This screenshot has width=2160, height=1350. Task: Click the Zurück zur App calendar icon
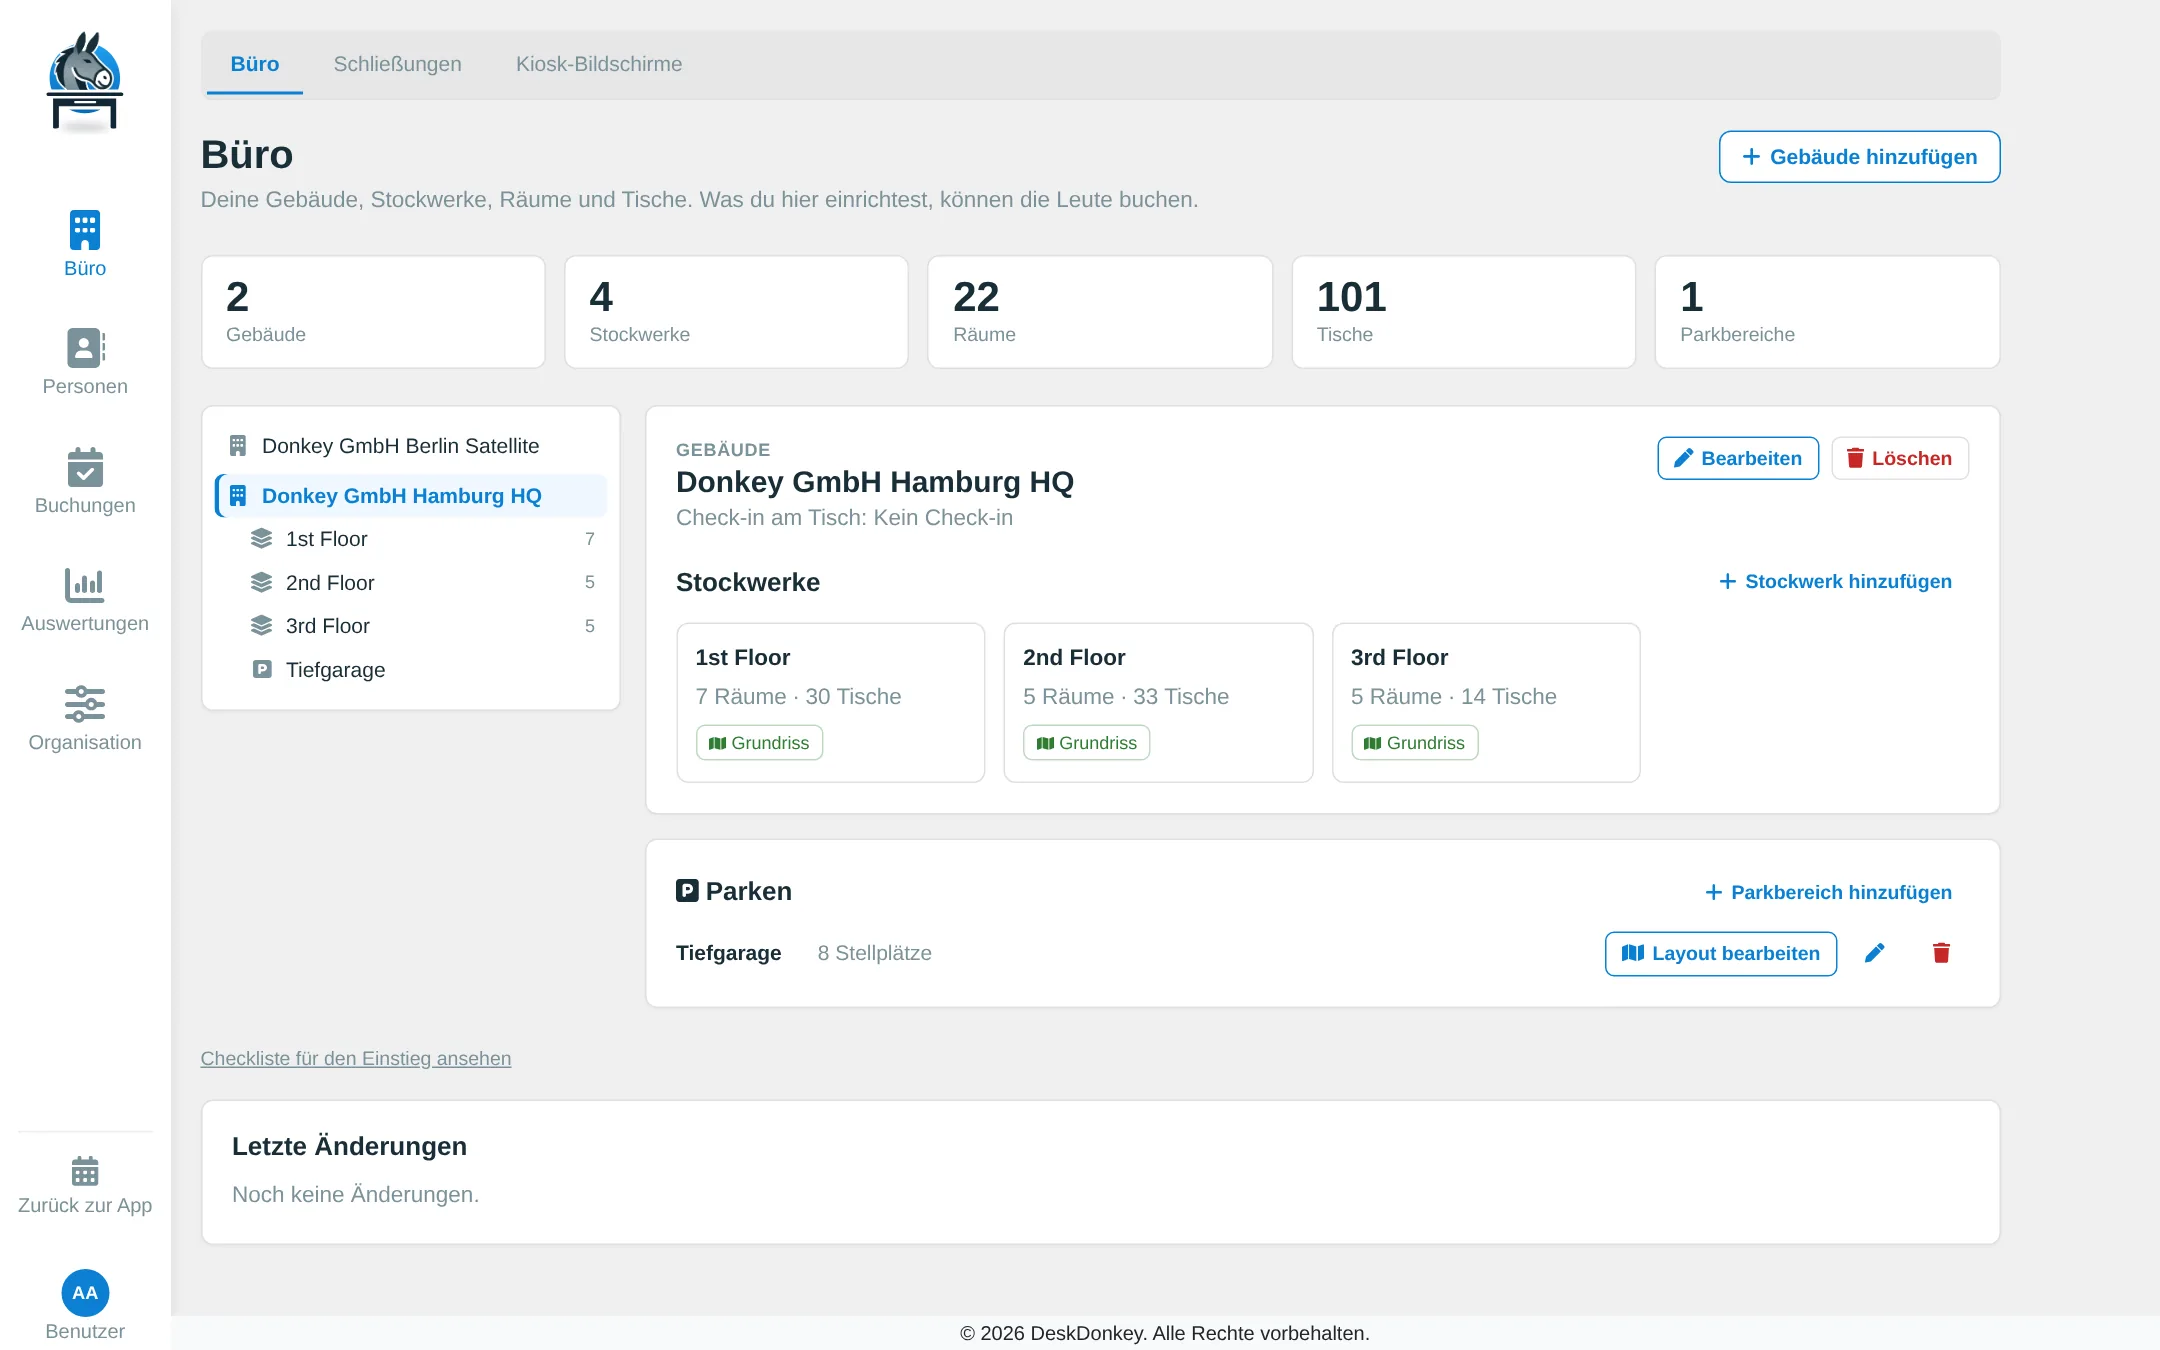click(85, 1170)
